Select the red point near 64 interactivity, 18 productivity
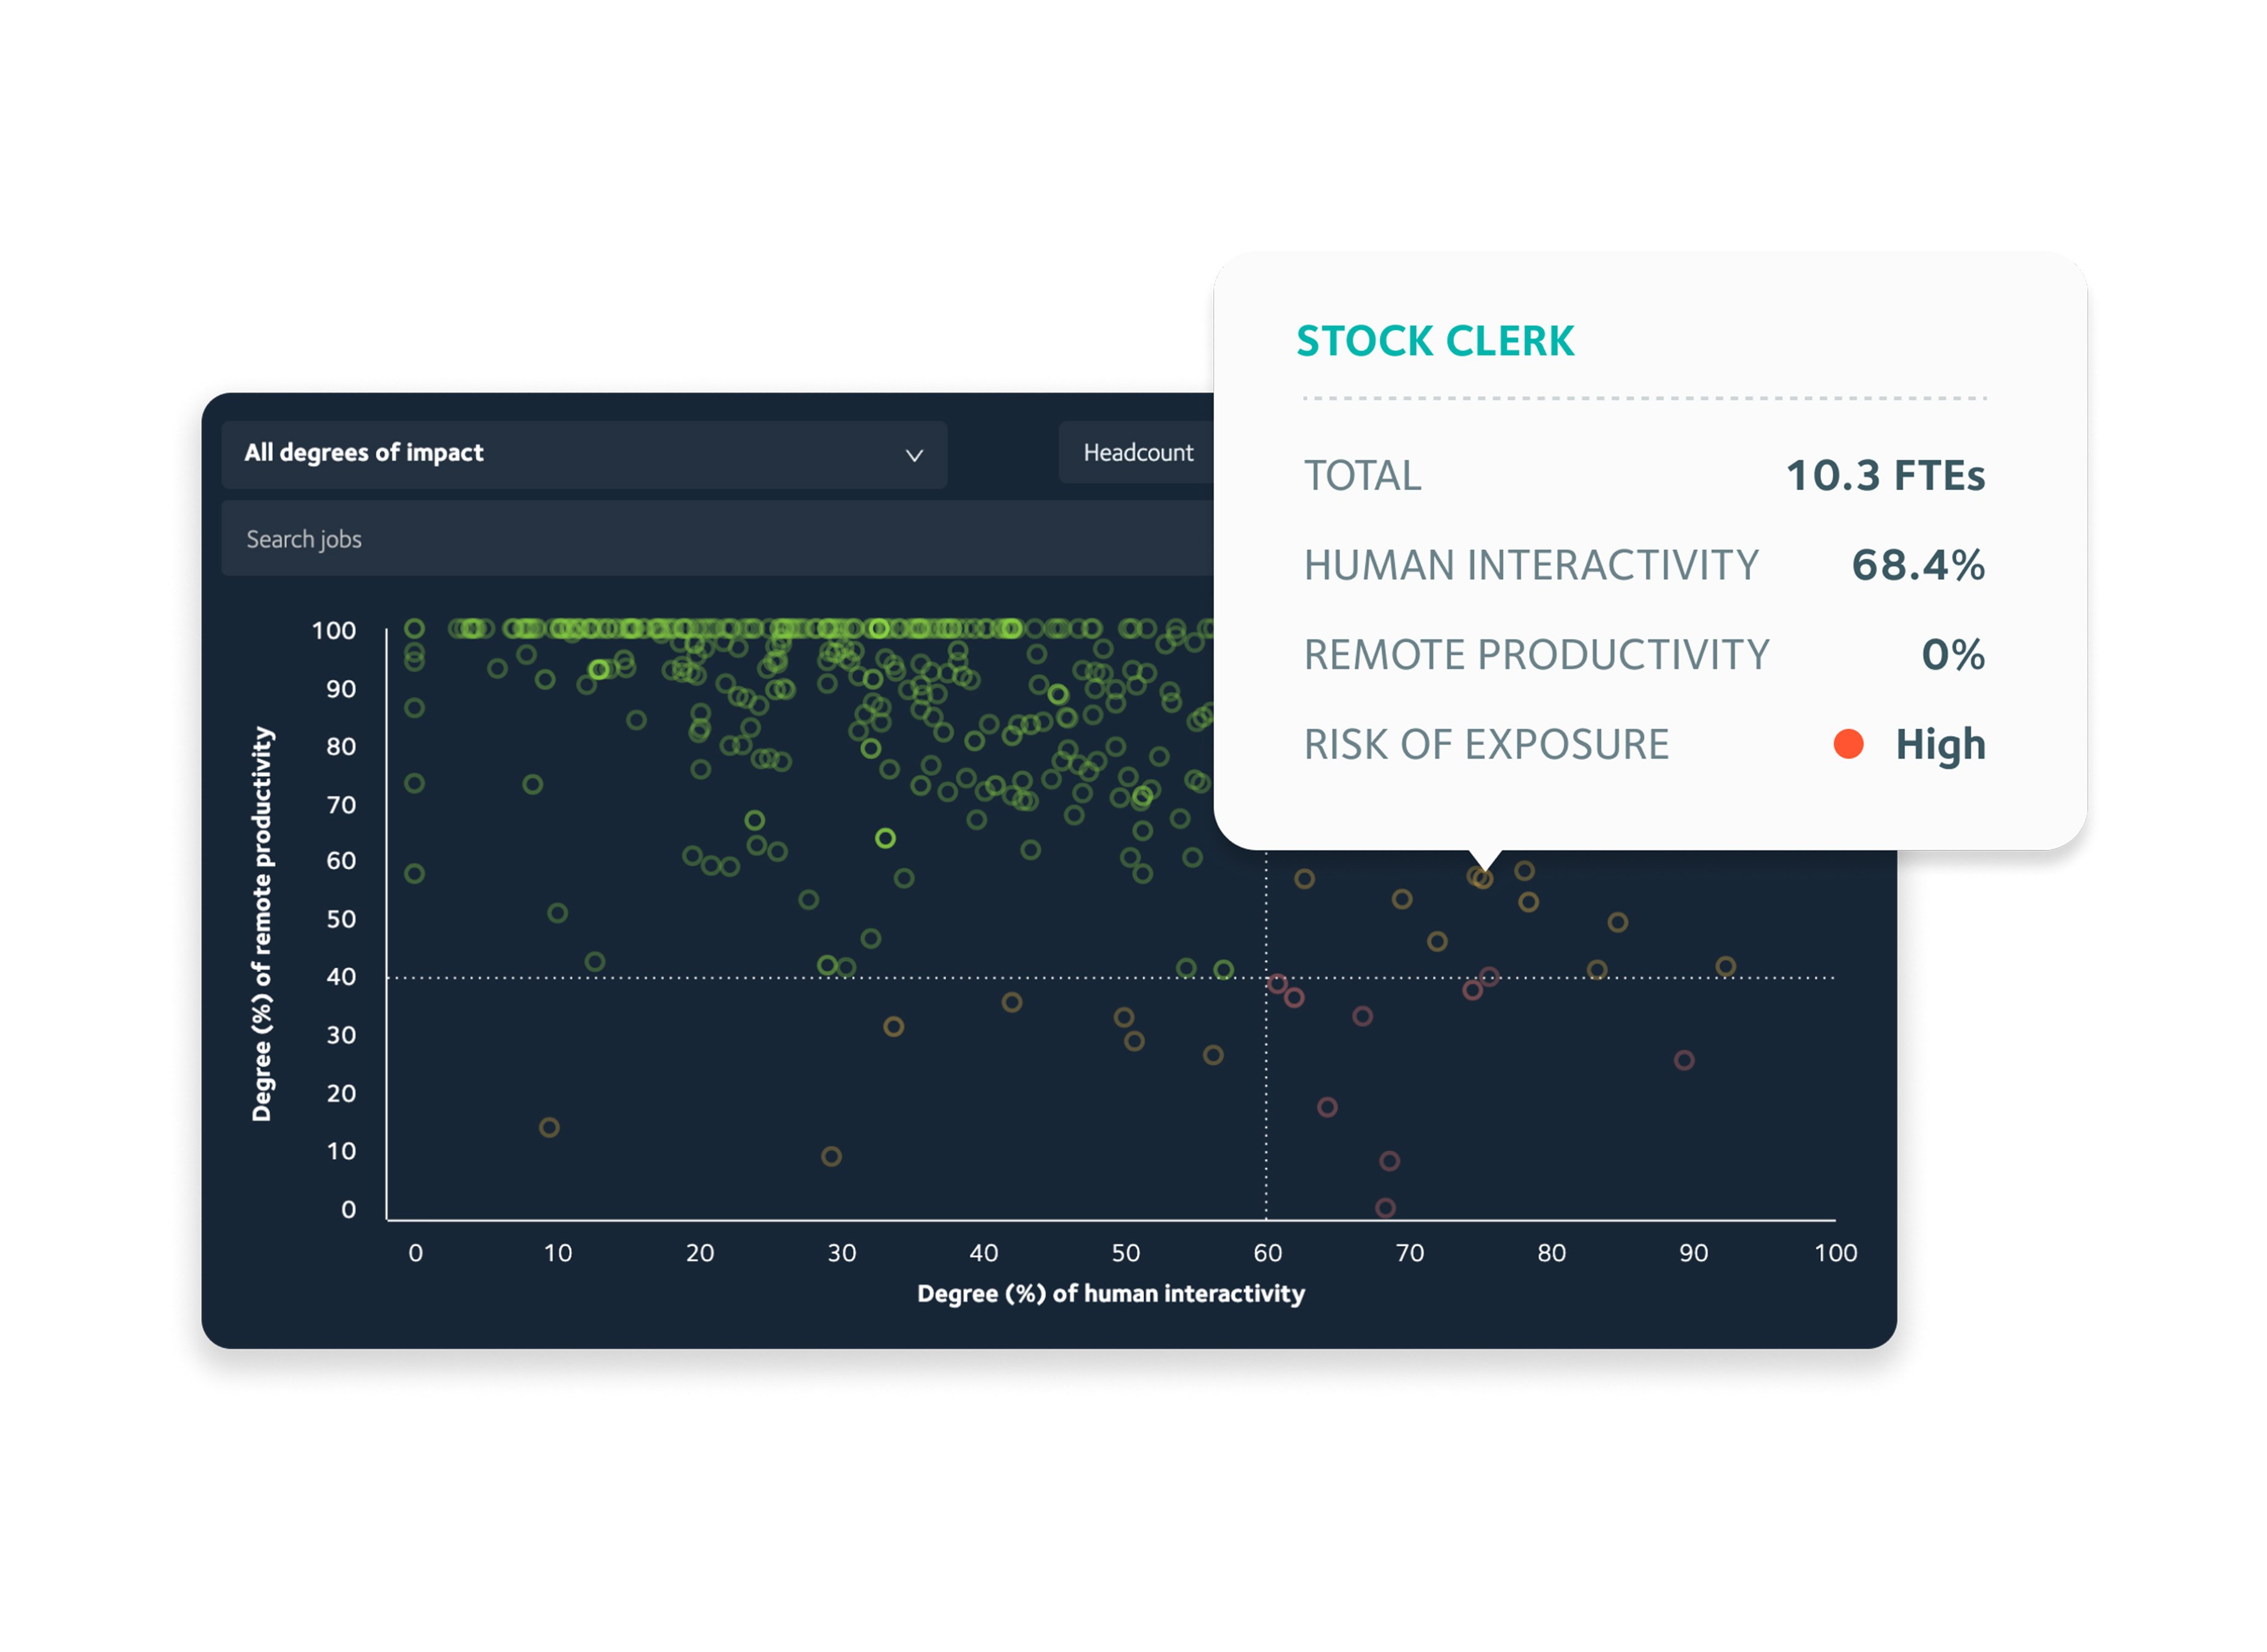The image size is (2267, 1652). pyautogui.click(x=1326, y=1107)
